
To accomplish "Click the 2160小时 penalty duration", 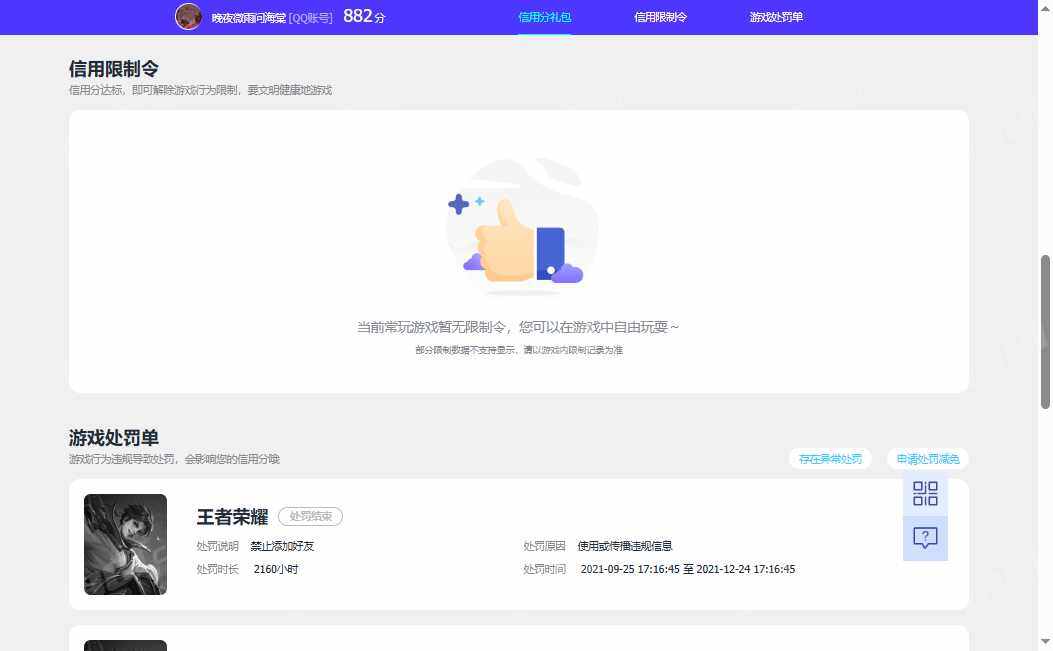I will [276, 569].
